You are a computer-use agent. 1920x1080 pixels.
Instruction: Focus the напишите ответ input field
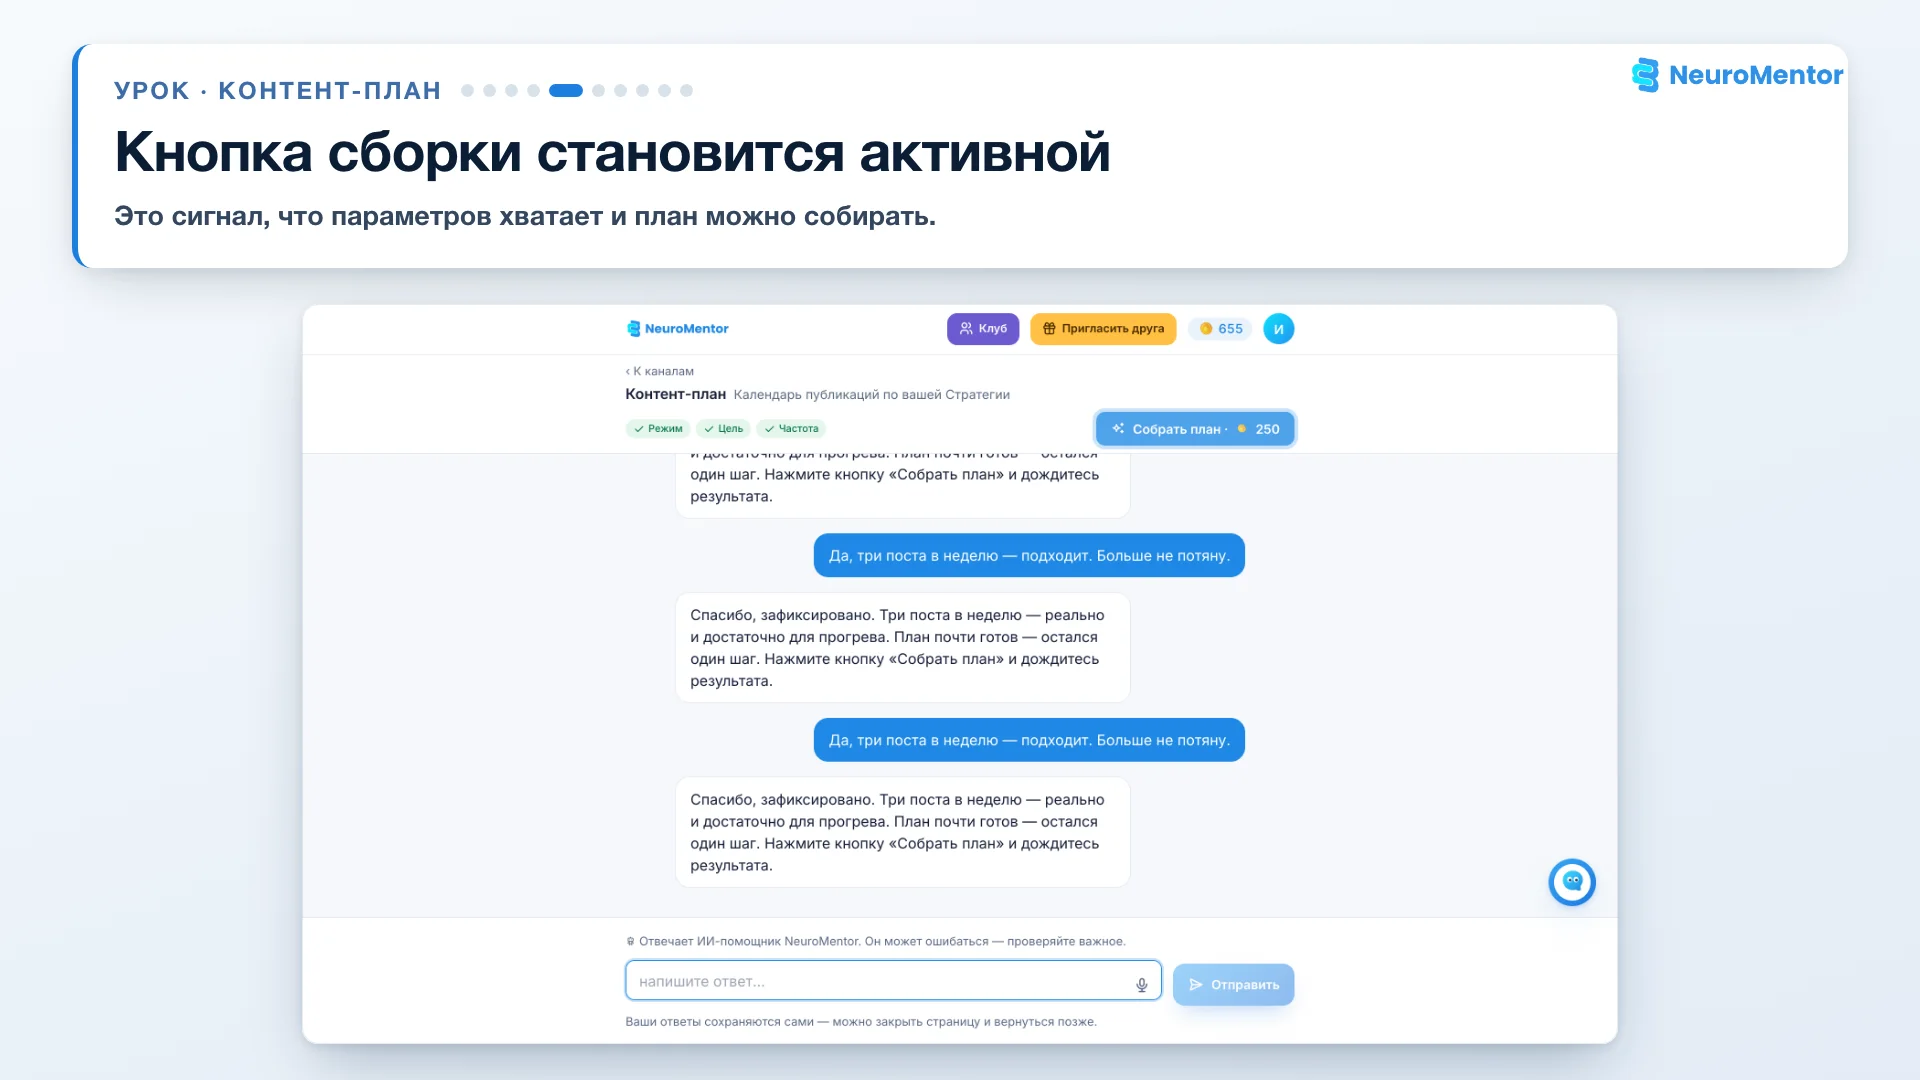893,981
